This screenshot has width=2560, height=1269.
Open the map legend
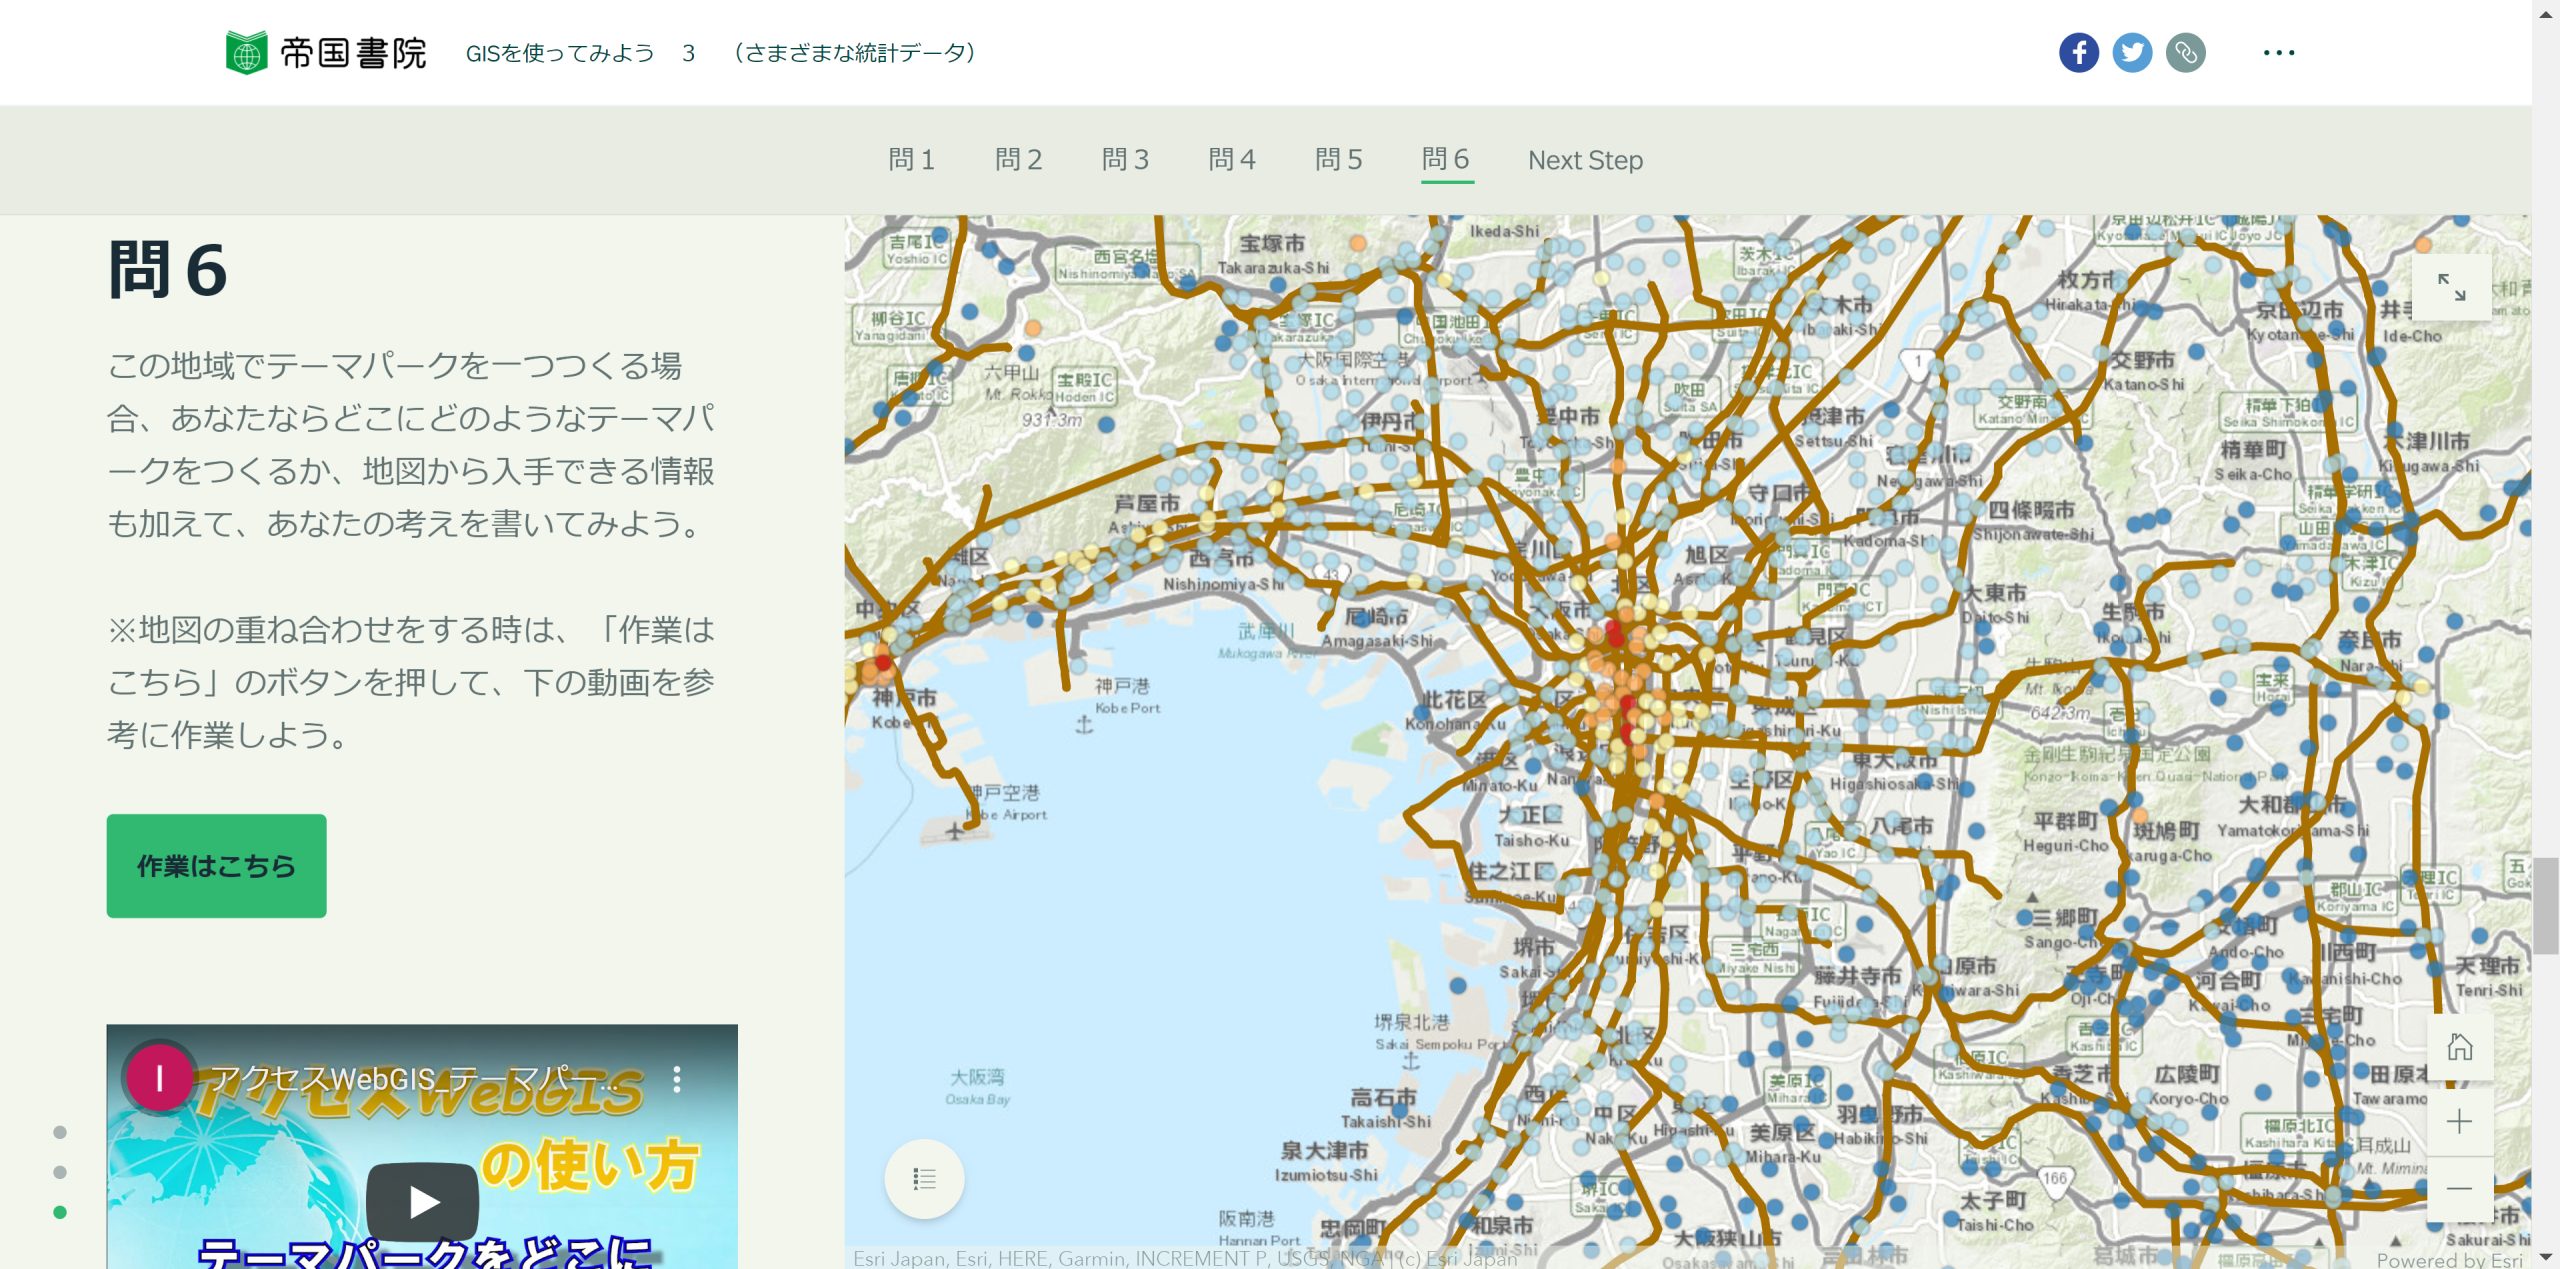pos(924,1178)
